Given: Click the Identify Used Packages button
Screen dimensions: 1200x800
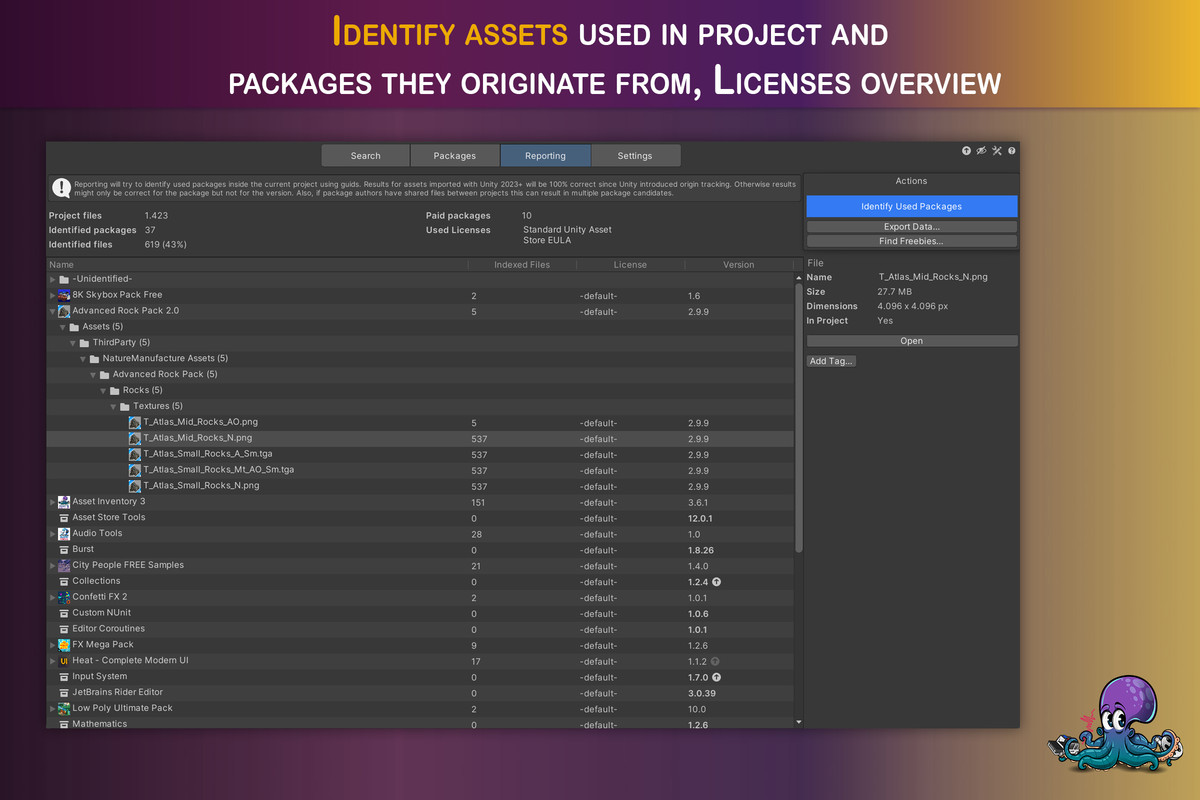Looking at the screenshot, I should point(911,205).
